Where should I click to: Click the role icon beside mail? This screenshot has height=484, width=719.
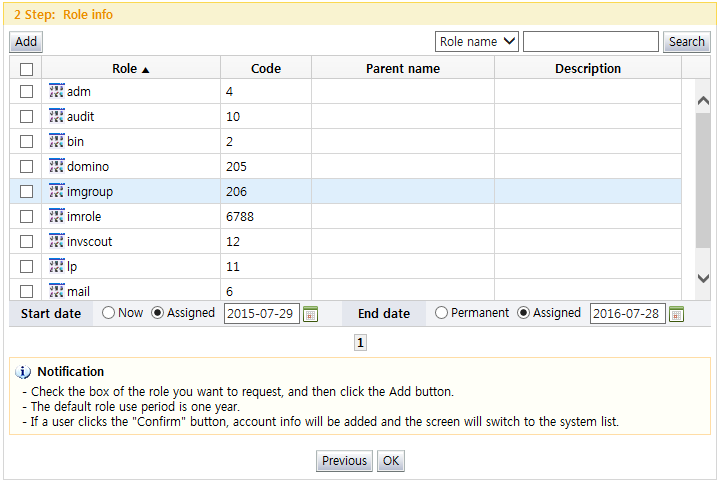point(56,291)
